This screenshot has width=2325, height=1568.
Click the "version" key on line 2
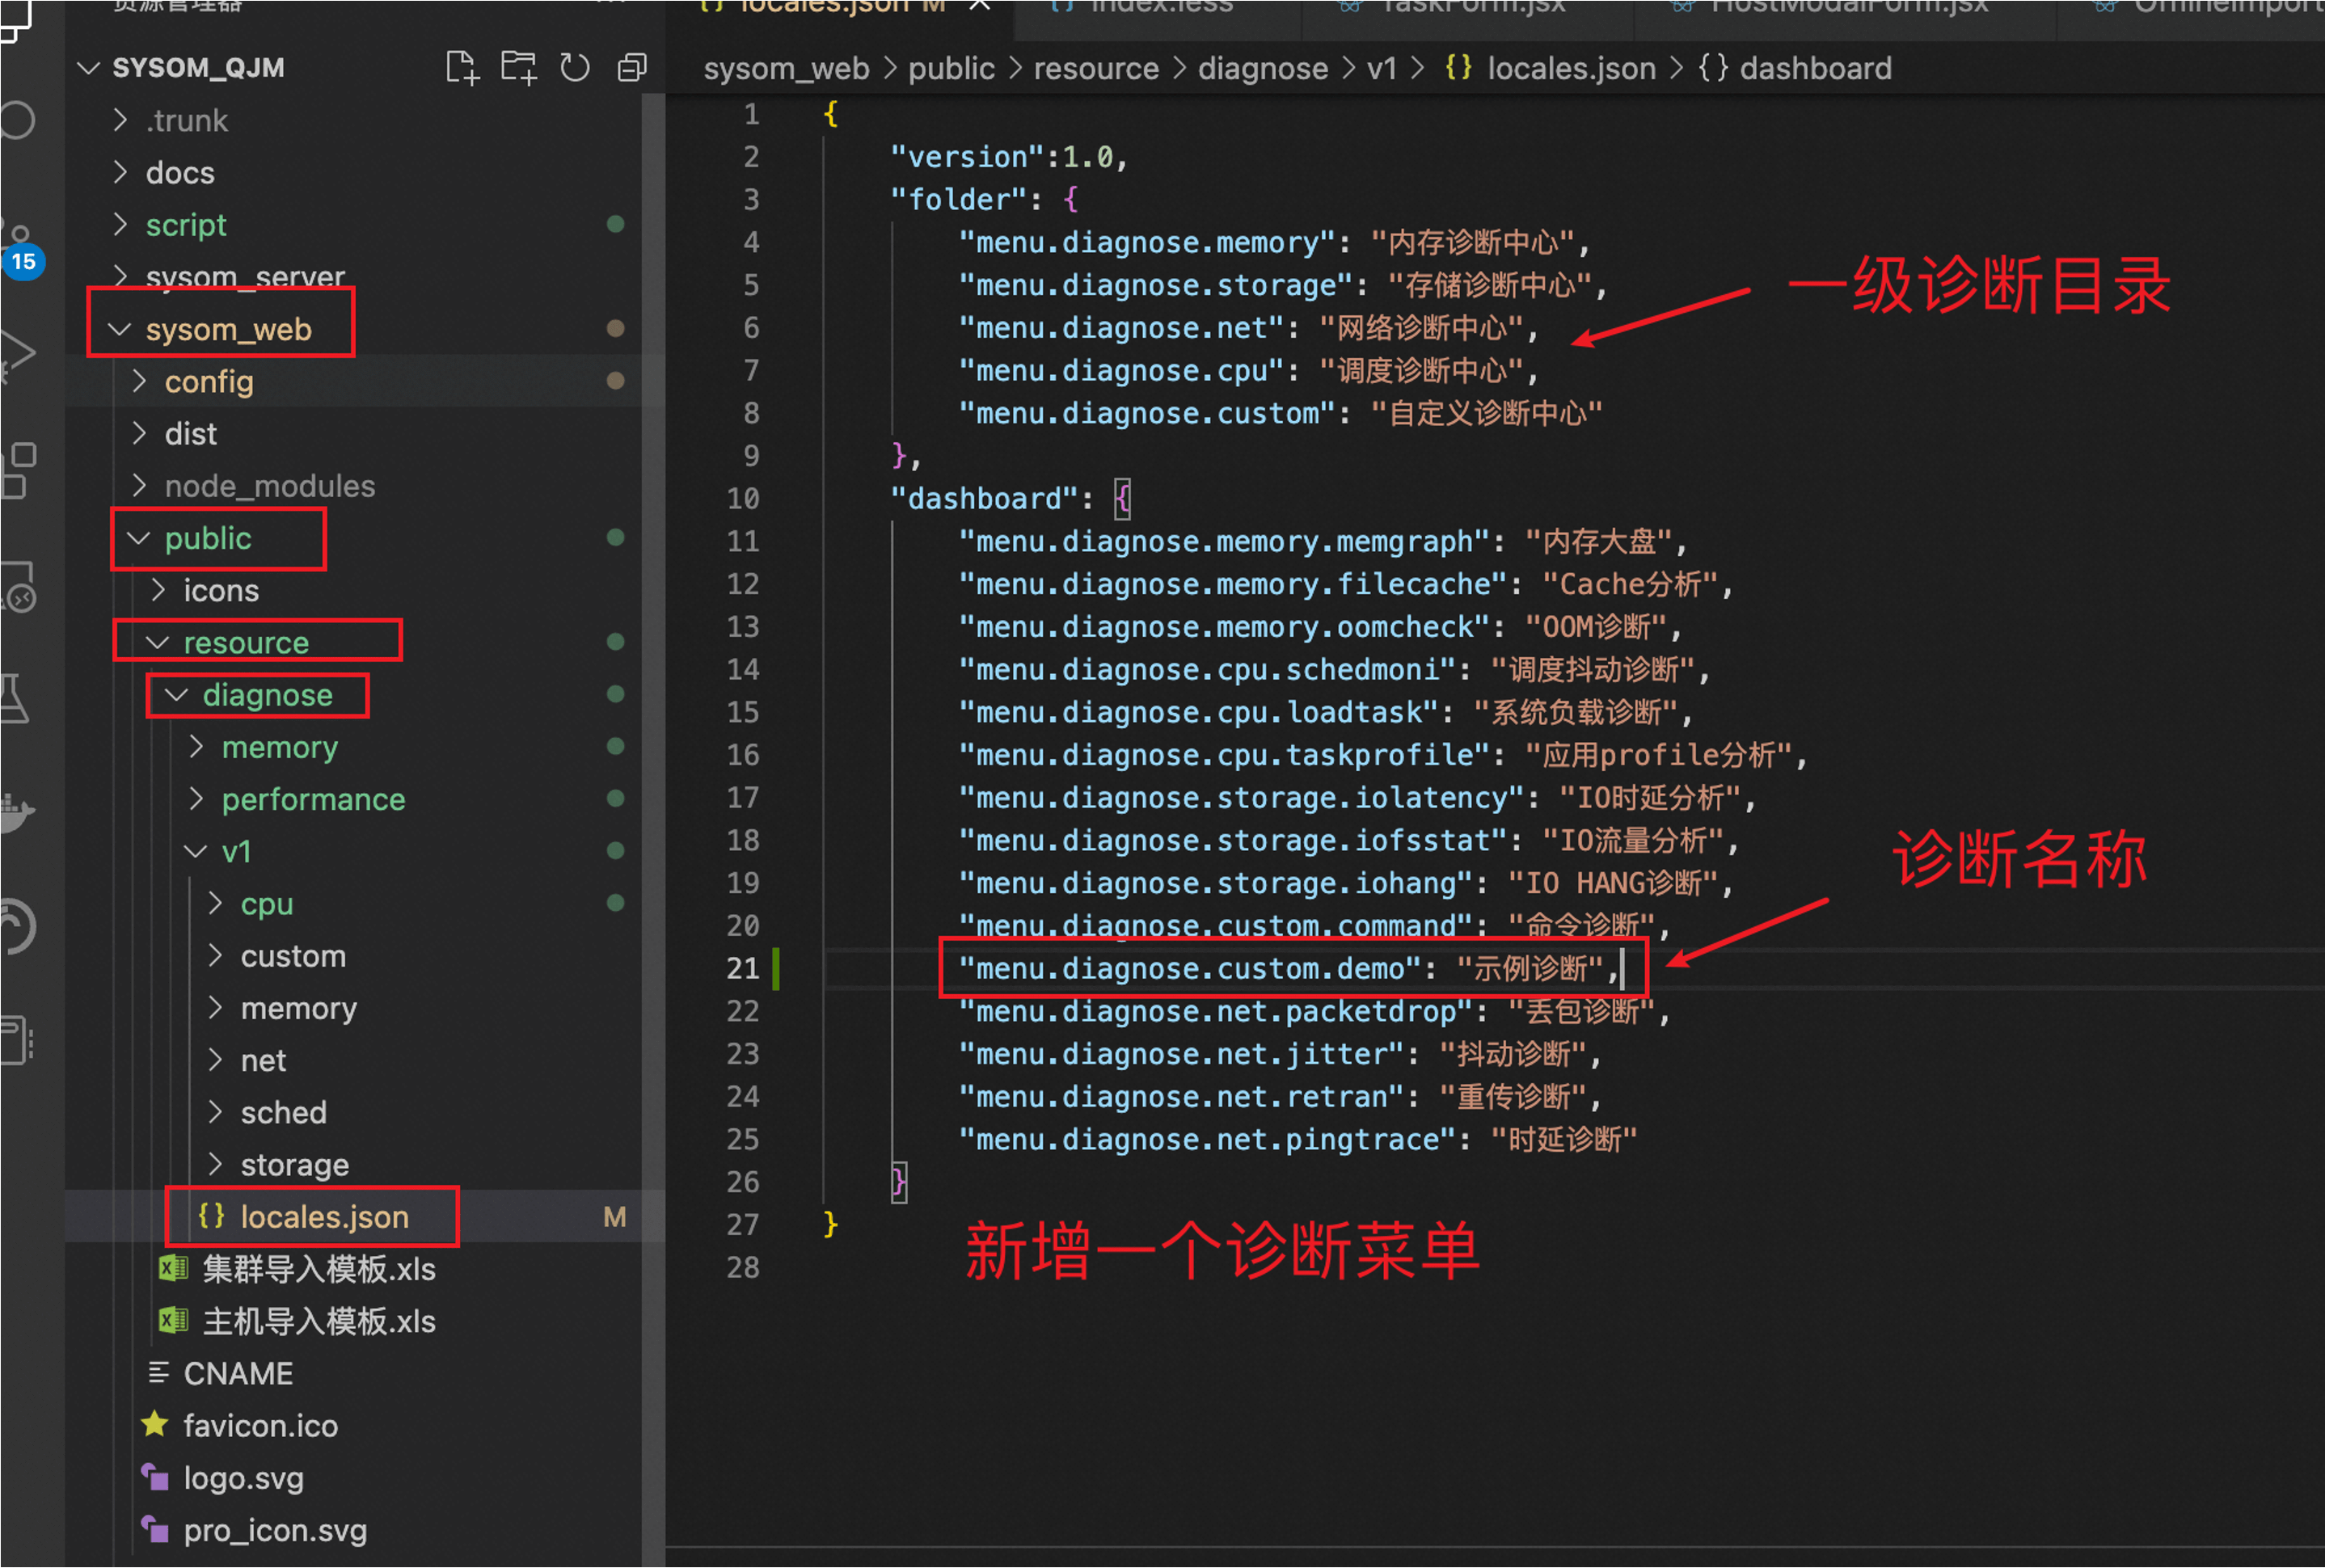[x=967, y=156]
